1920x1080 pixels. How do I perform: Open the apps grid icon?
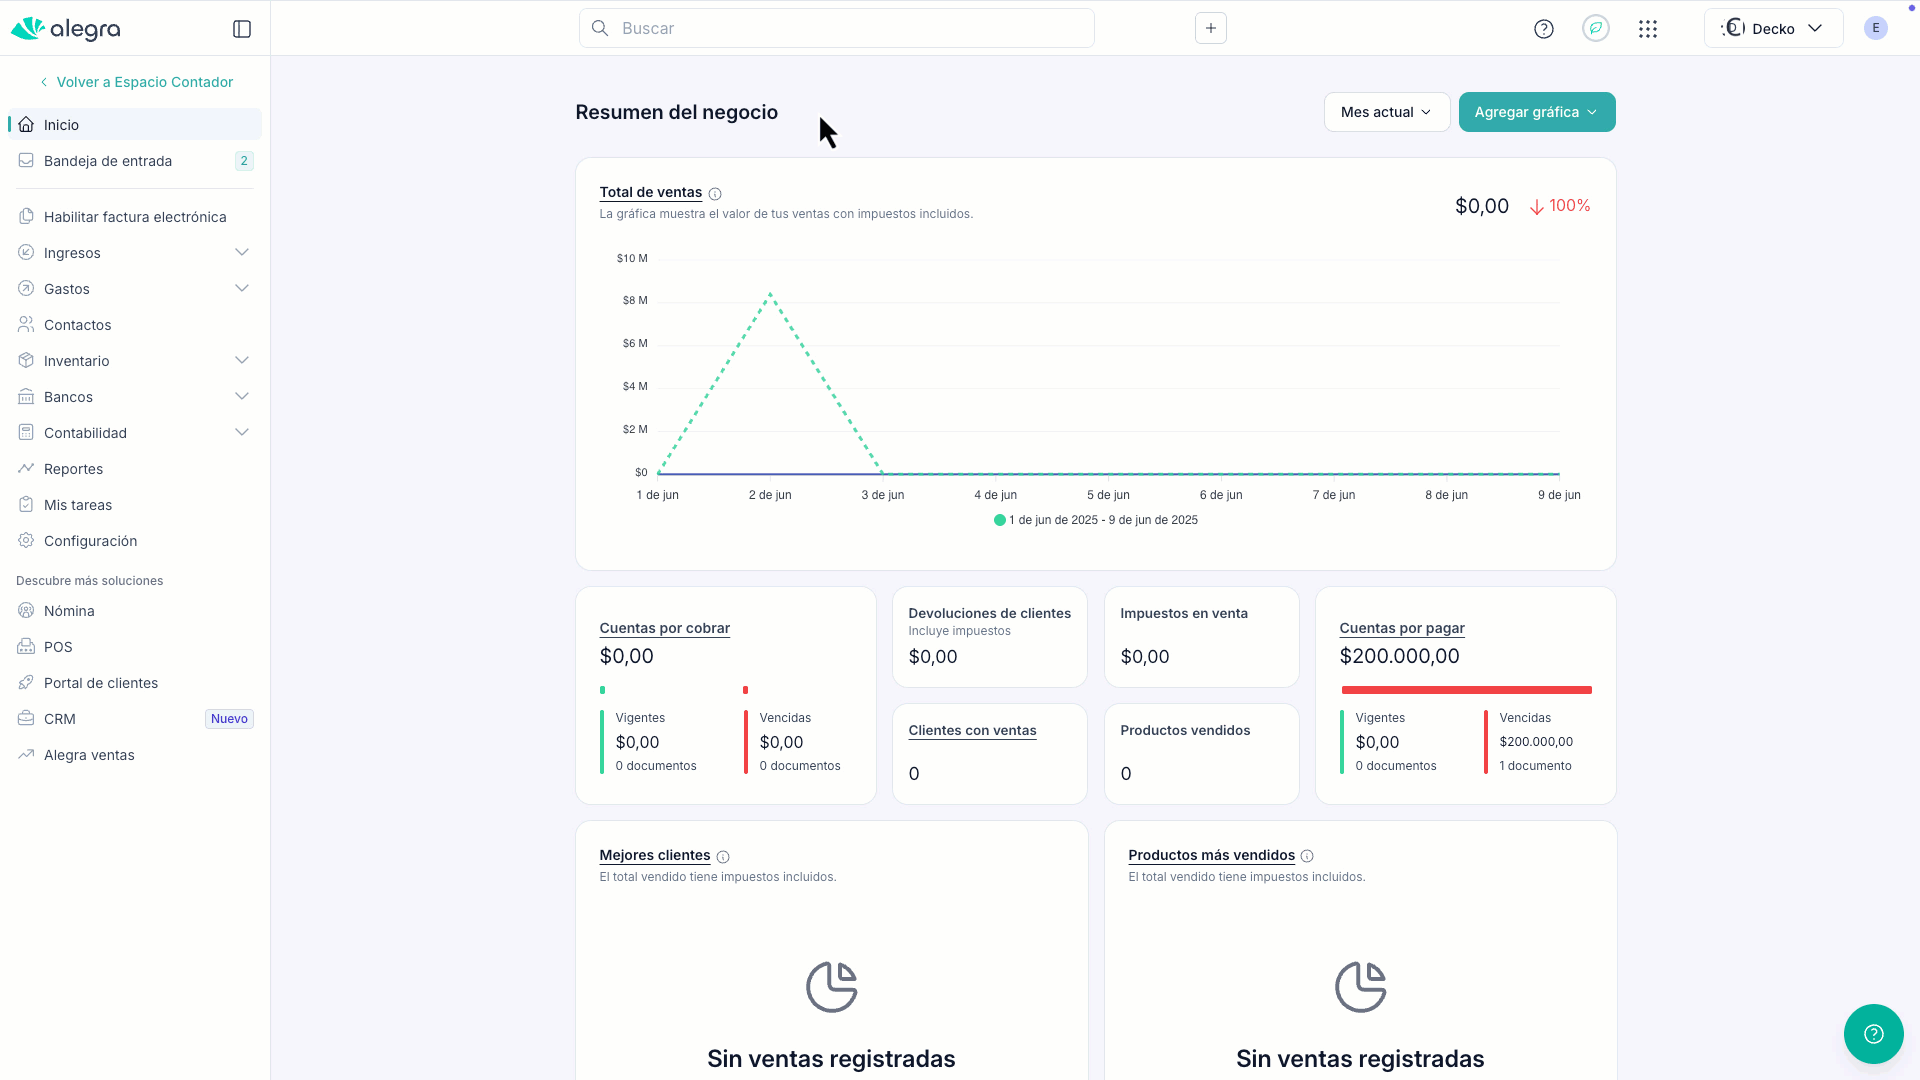1648,29
